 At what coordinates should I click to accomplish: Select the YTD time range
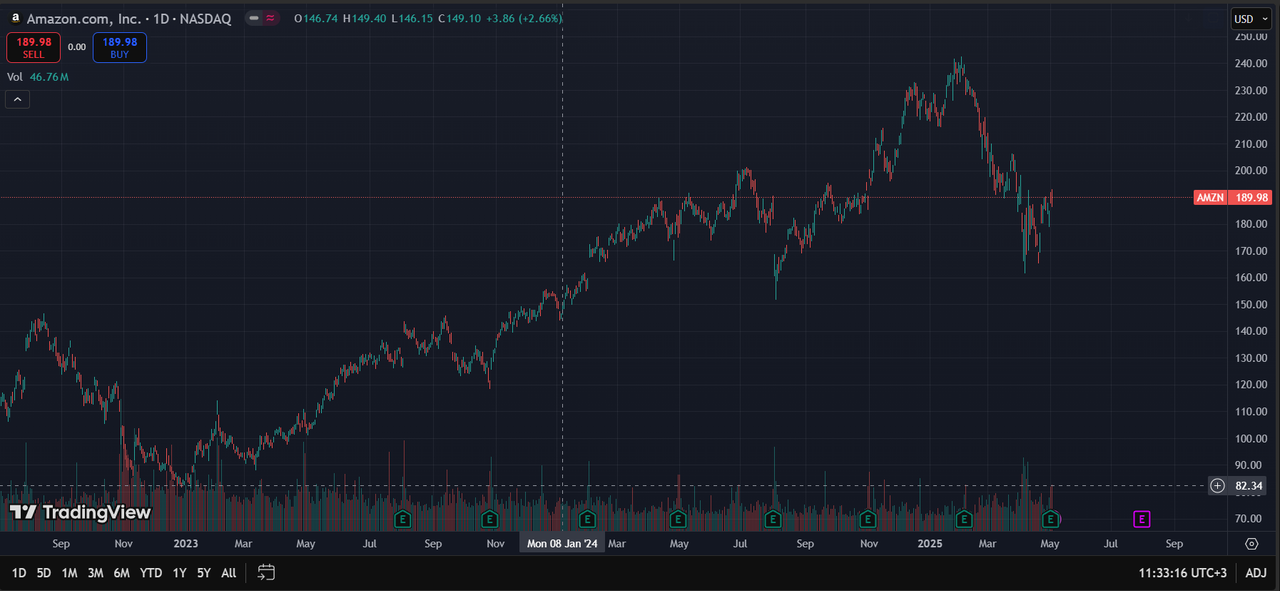click(151, 573)
